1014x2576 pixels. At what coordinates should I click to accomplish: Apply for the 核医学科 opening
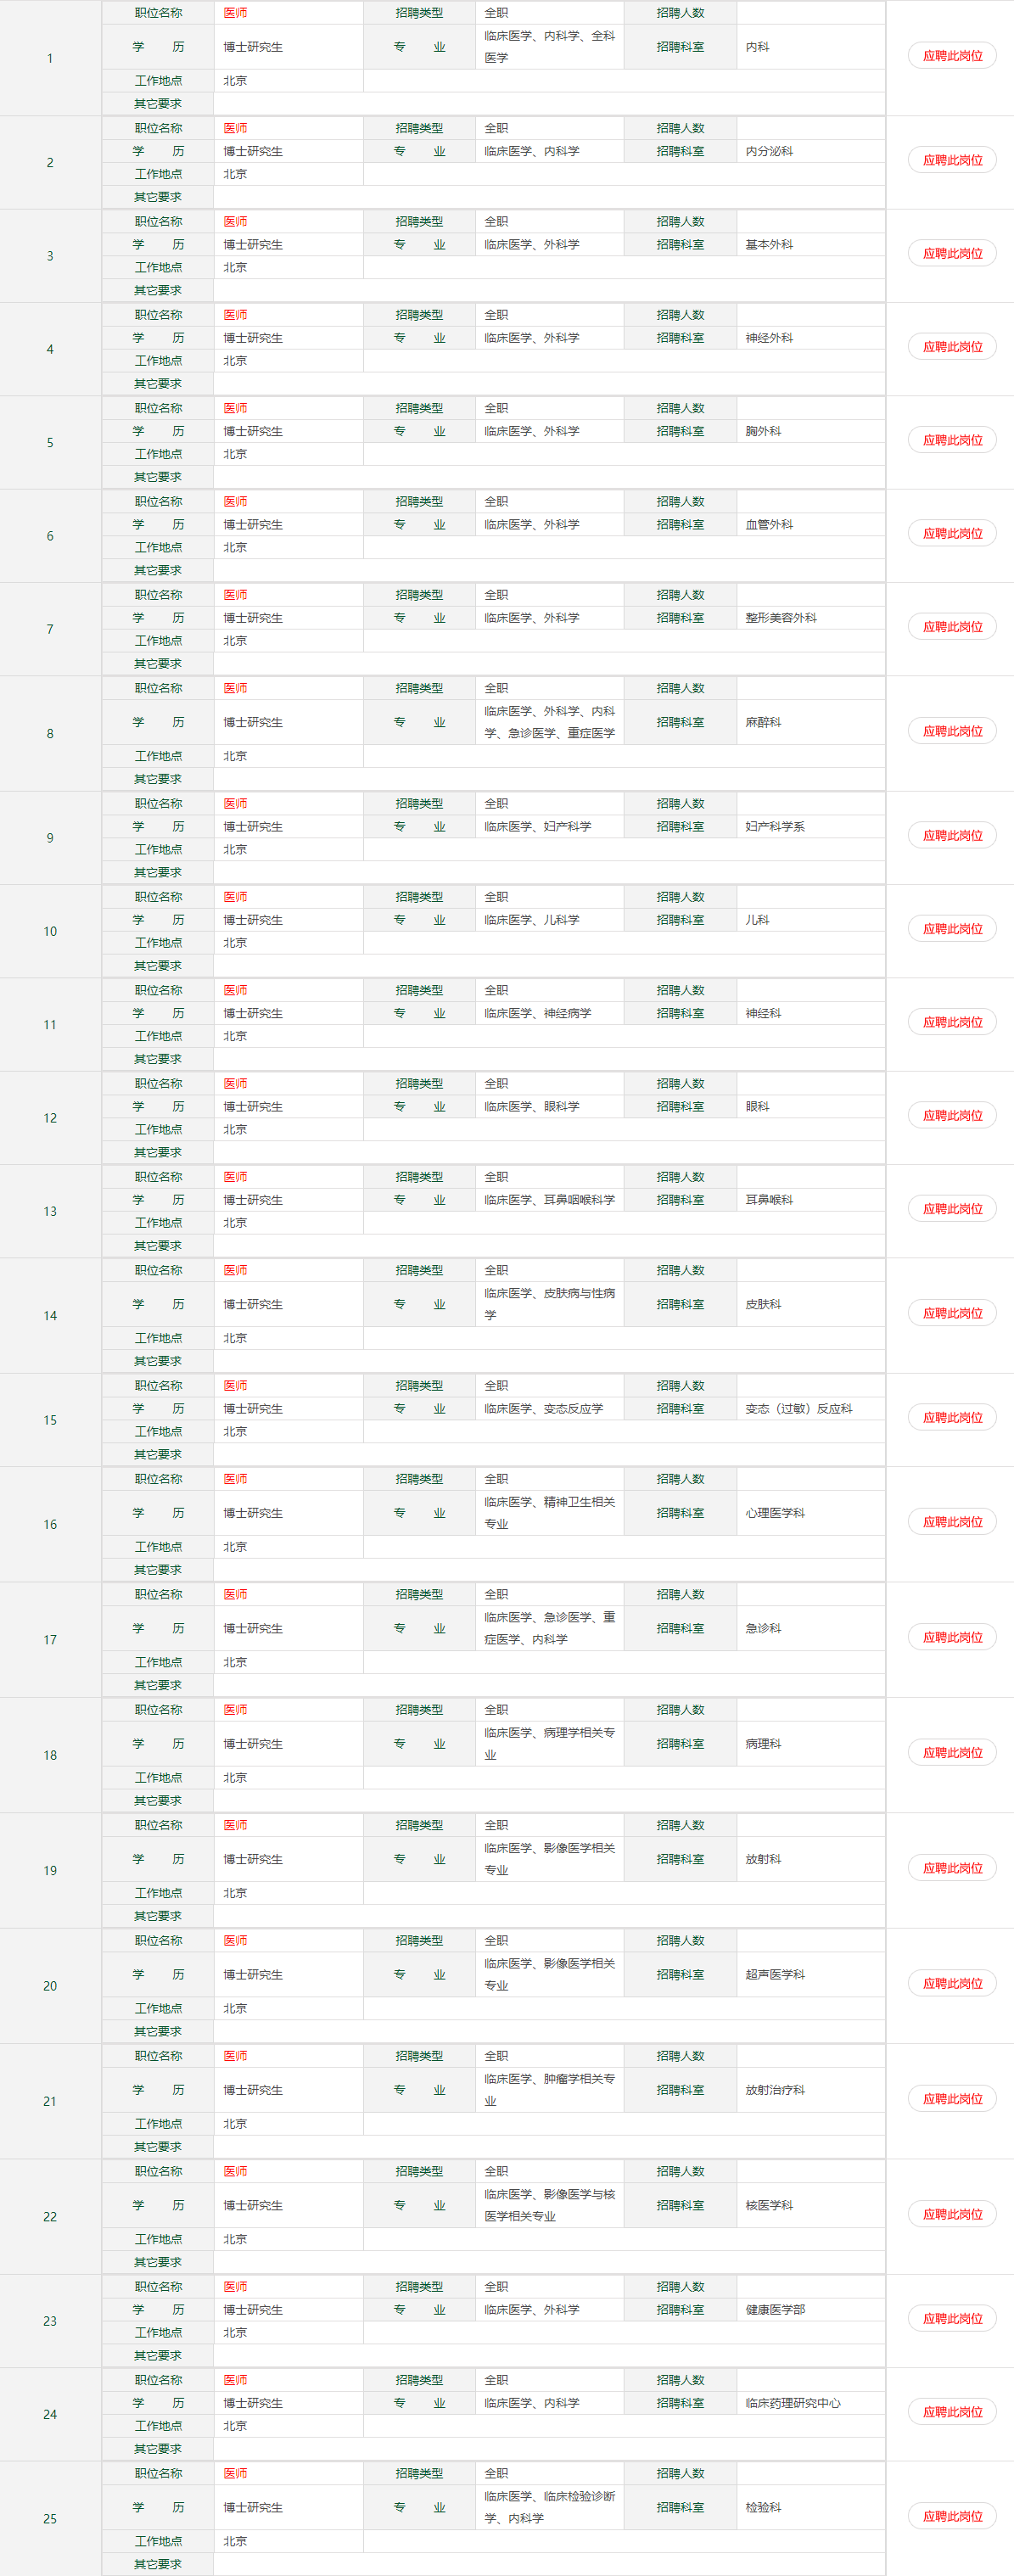point(952,2214)
